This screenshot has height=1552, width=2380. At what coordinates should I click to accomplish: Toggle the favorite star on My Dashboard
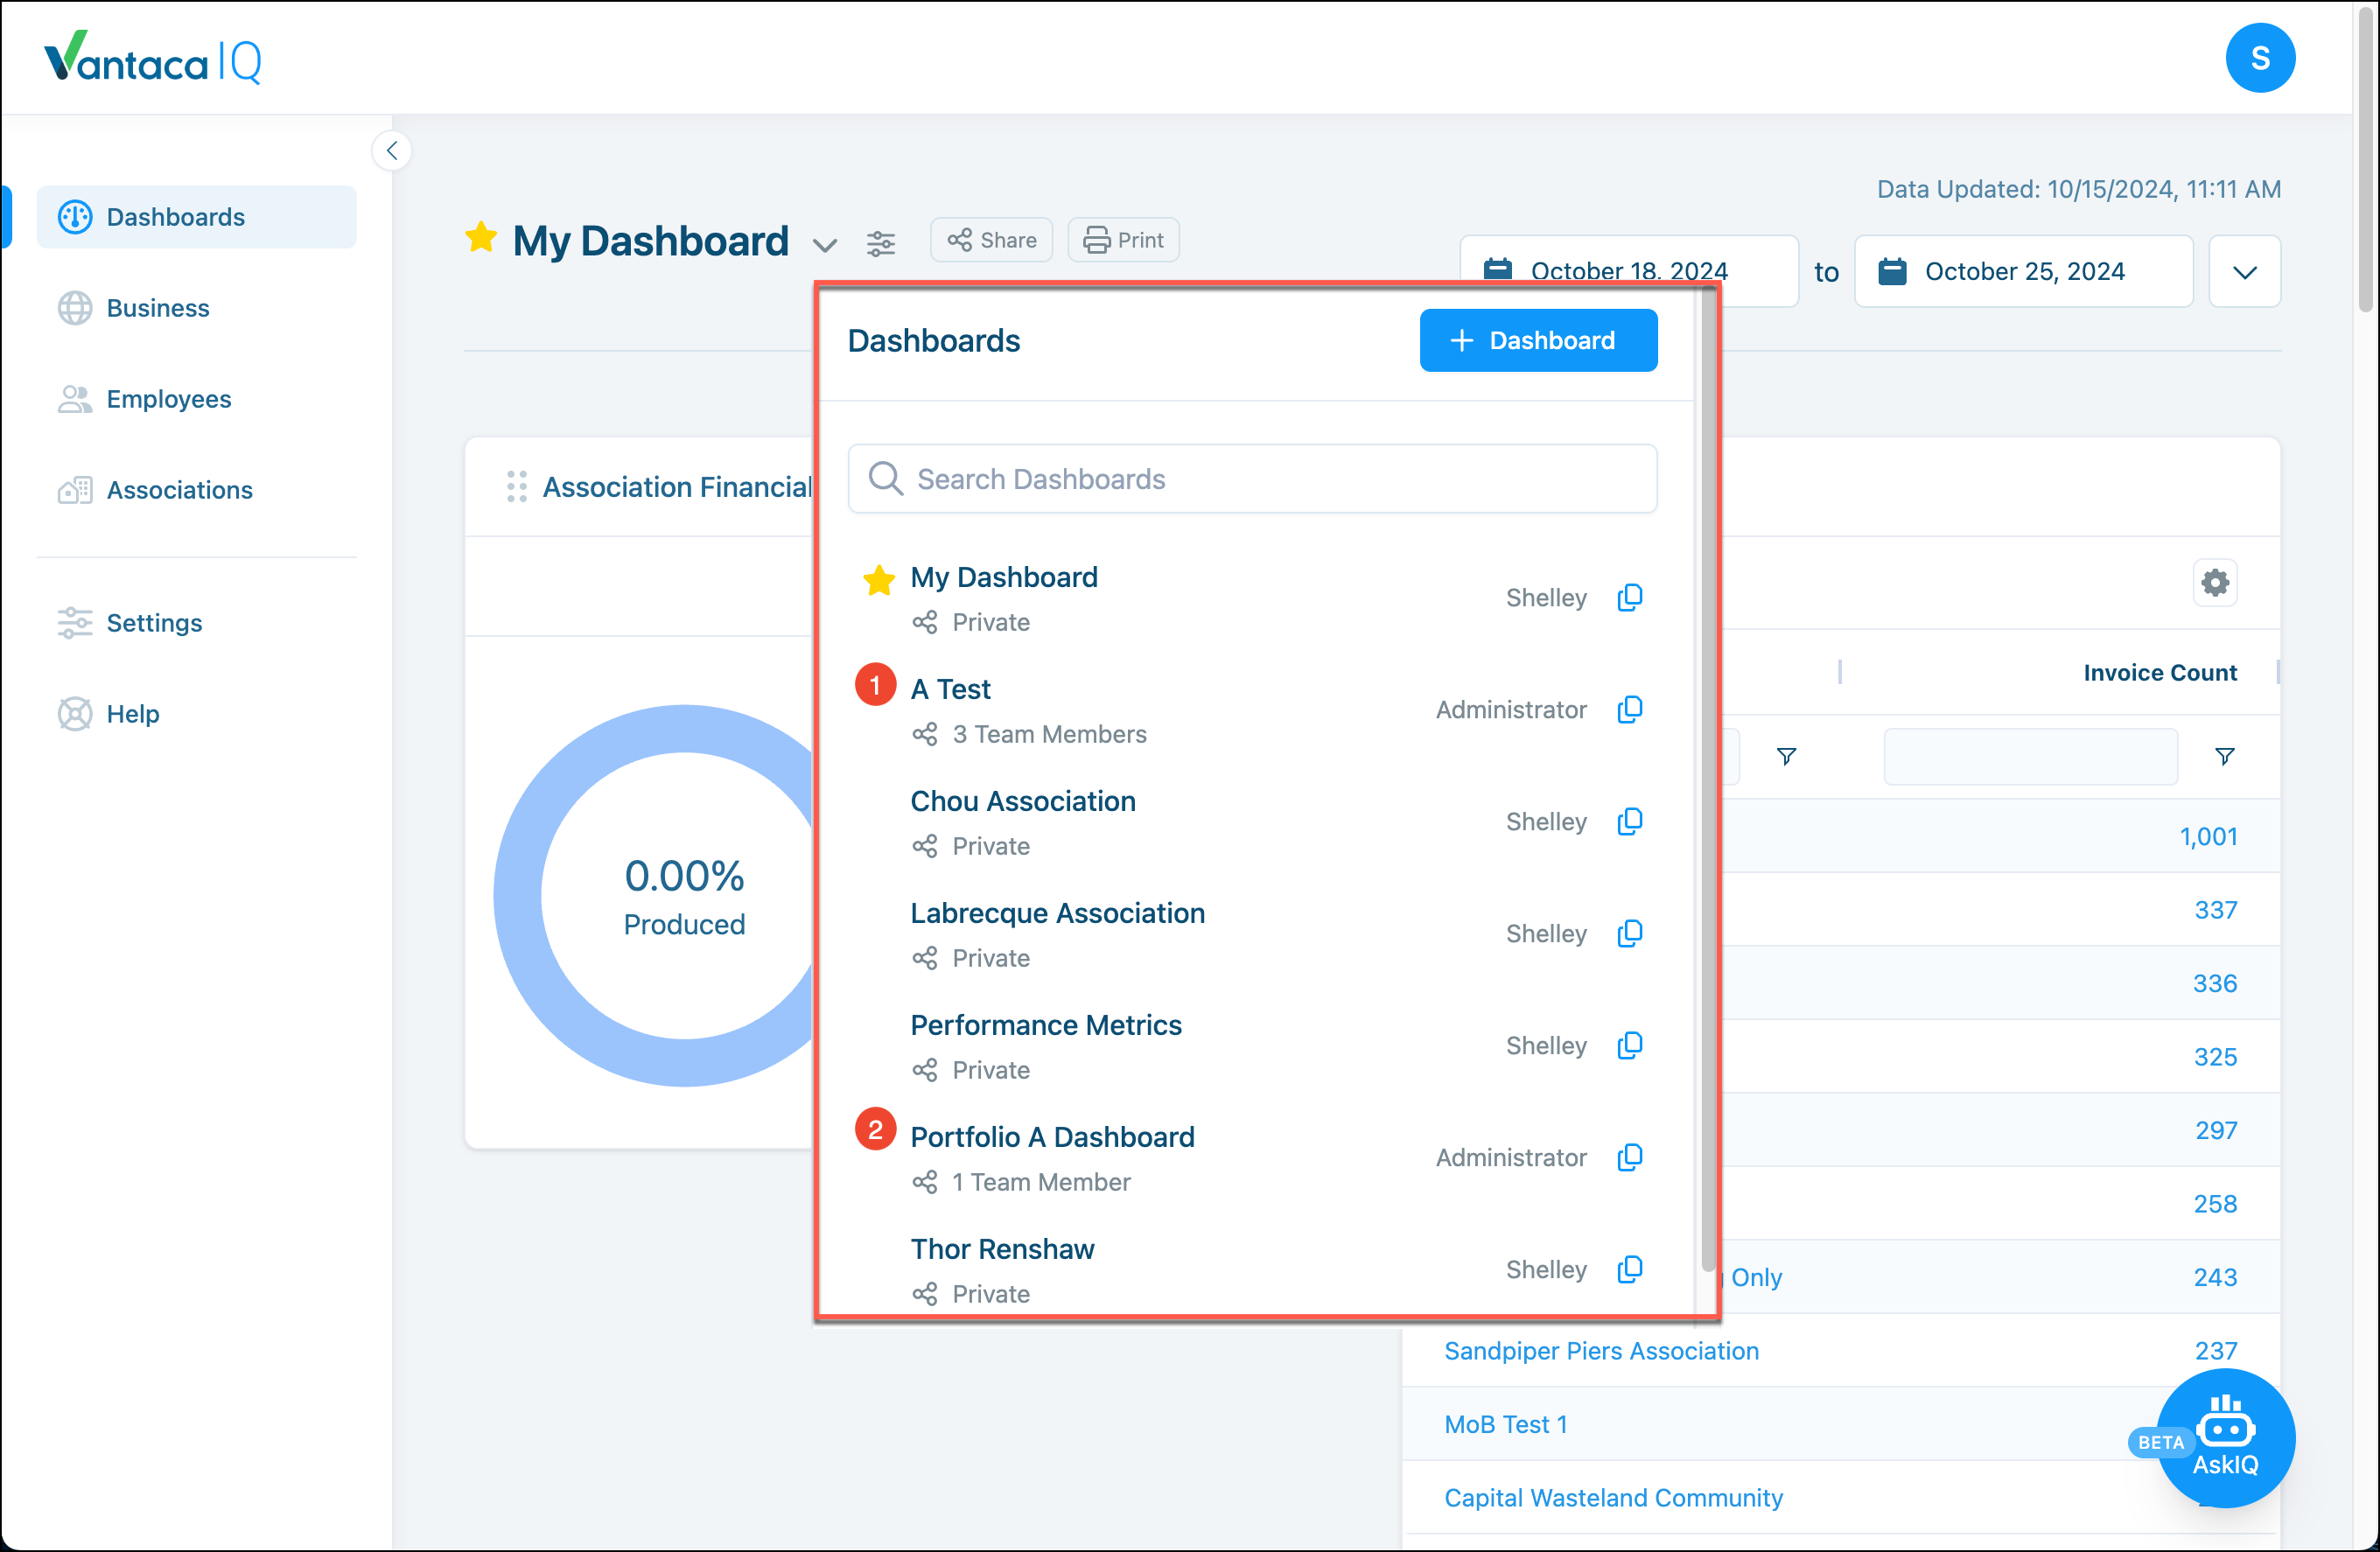(878, 581)
